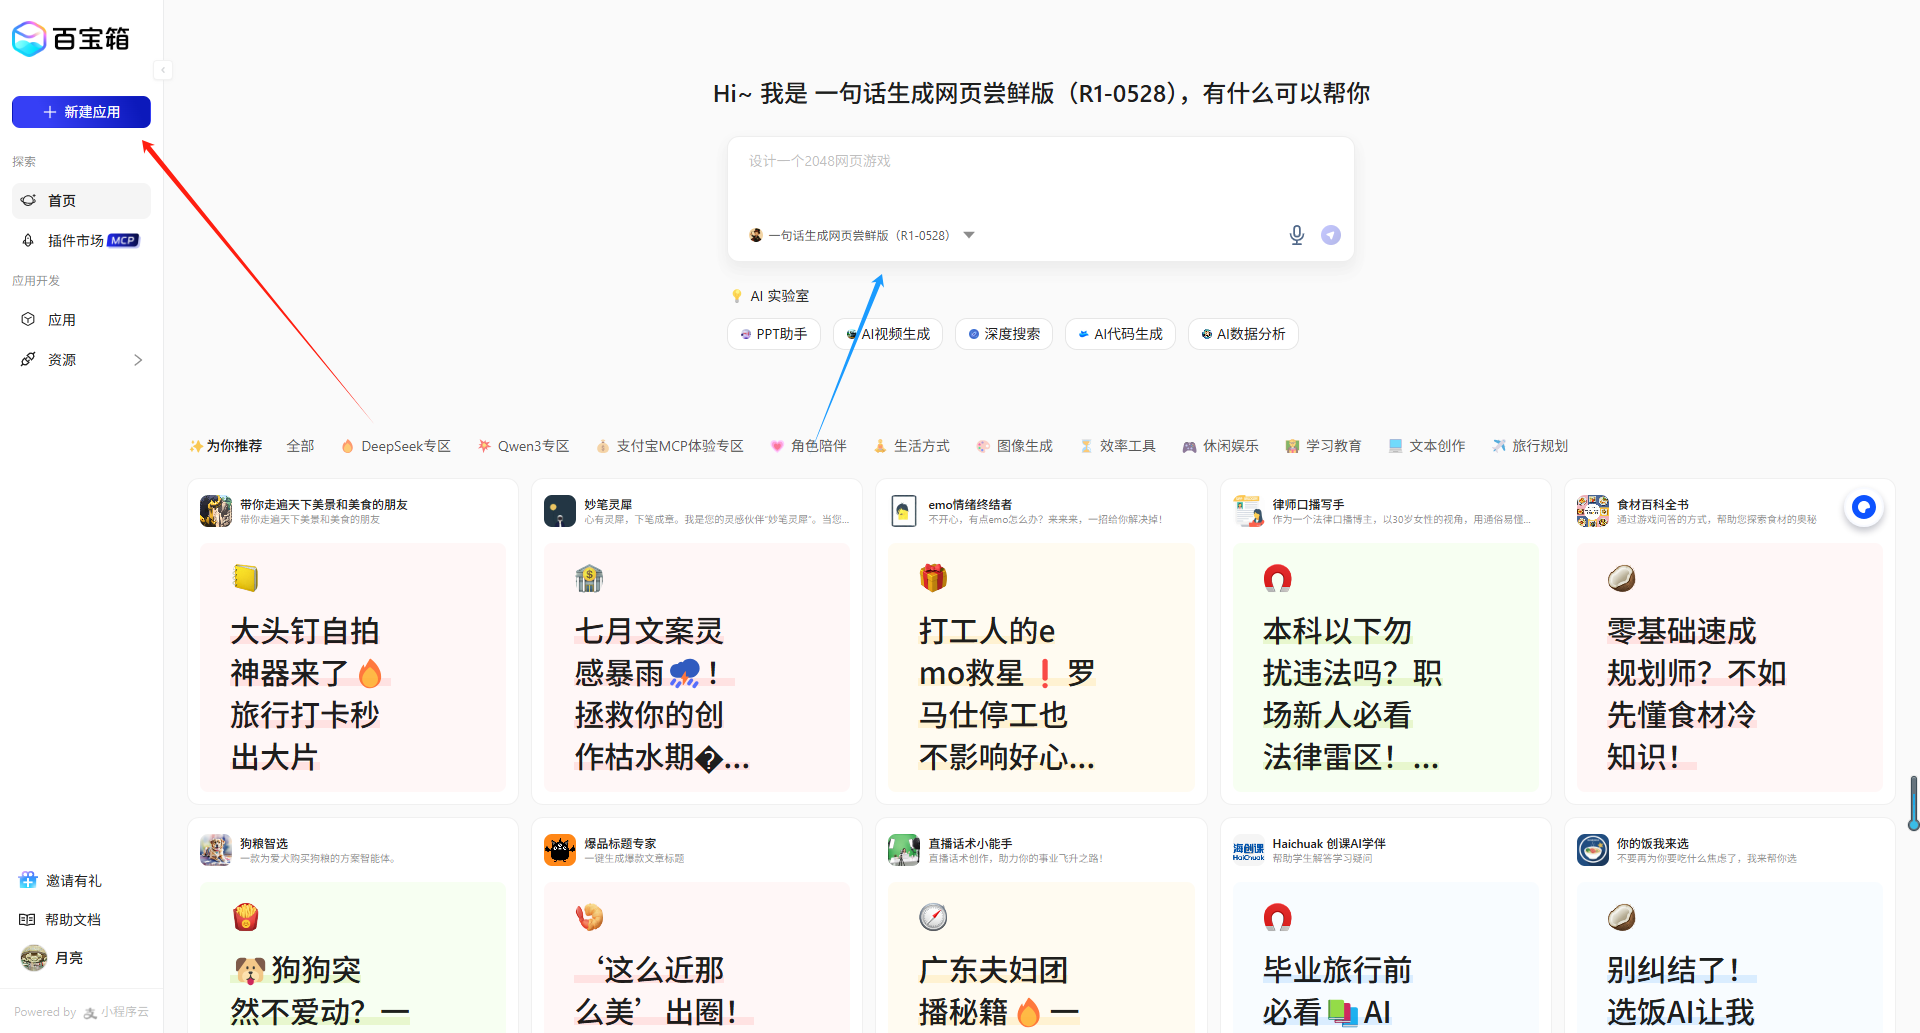Collapse the left sidebar panel
The height and width of the screenshot is (1033, 1920).
pyautogui.click(x=163, y=70)
